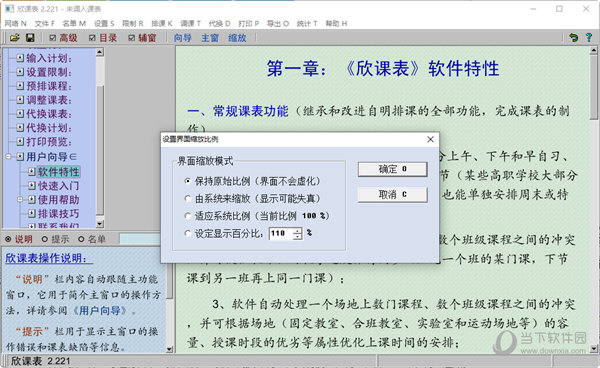
Task: Click the icon beside 调整课表
Action: (x=20, y=100)
